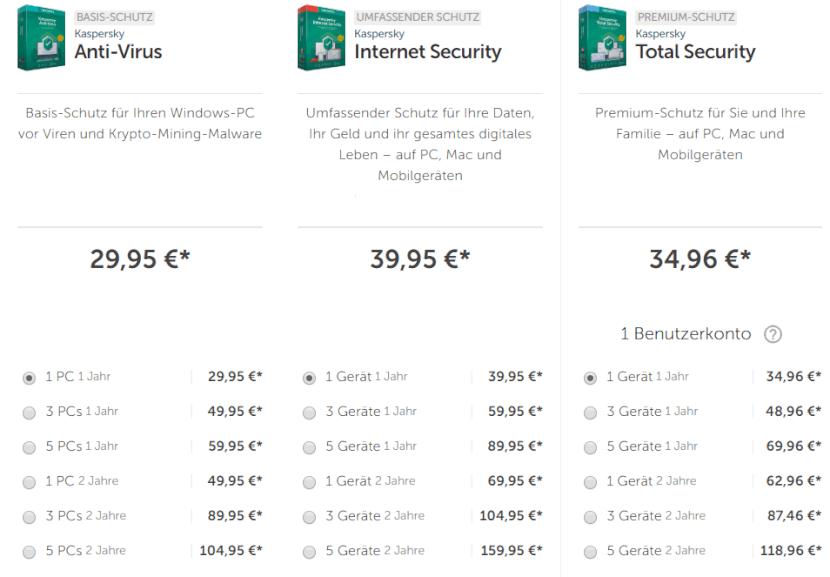Select Anti-Virus 3 PCs 1 Jahr option

[29, 412]
